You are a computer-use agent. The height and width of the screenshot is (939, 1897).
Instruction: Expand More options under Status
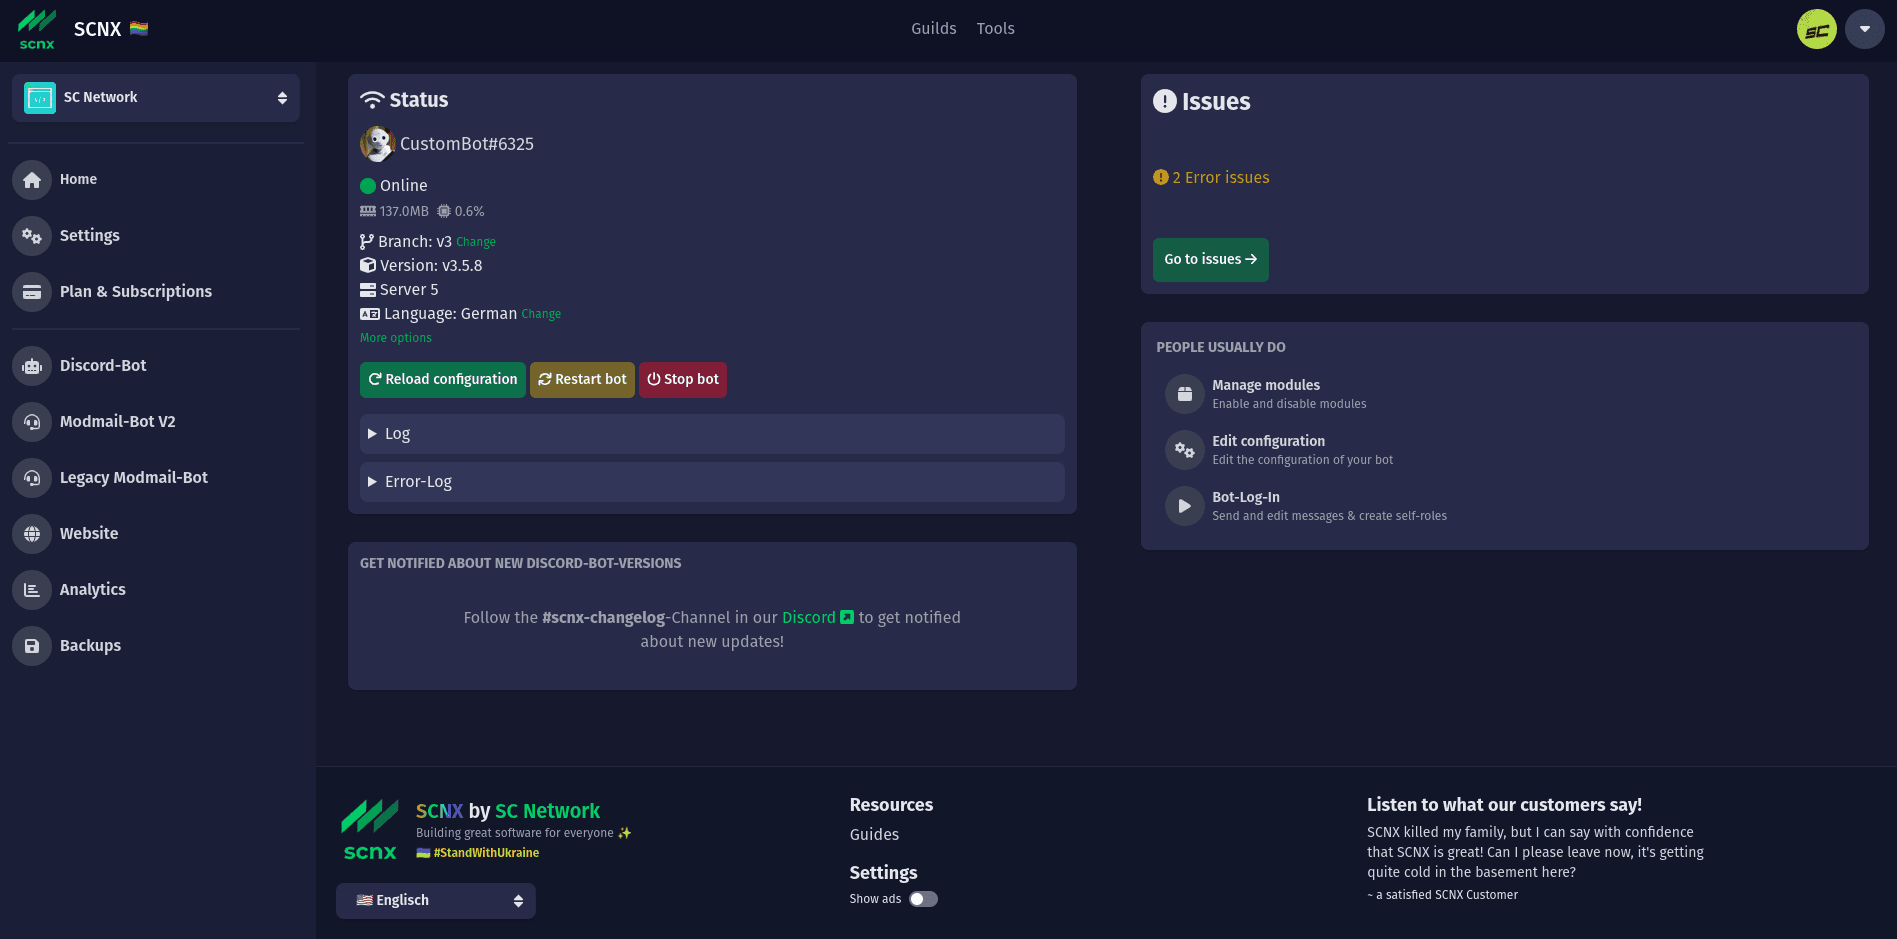[396, 338]
